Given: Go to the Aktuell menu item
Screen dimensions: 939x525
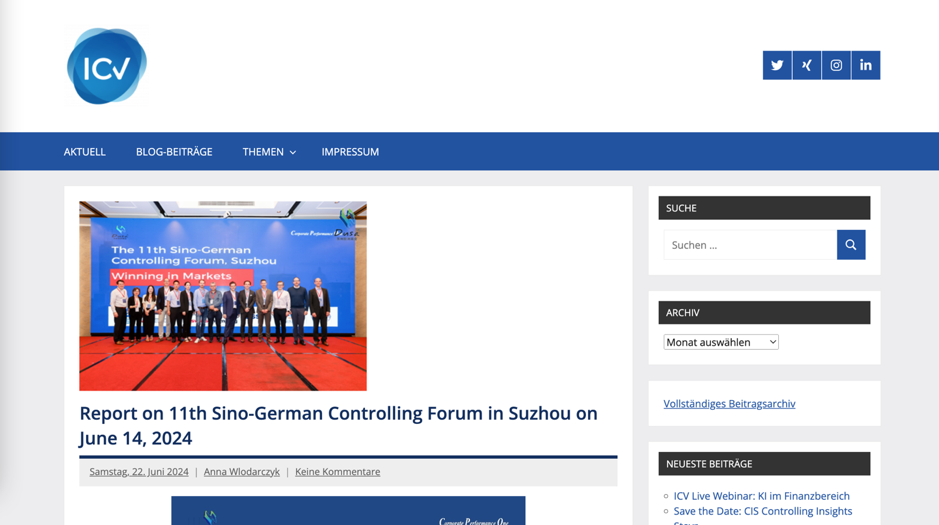Looking at the screenshot, I should coord(84,152).
